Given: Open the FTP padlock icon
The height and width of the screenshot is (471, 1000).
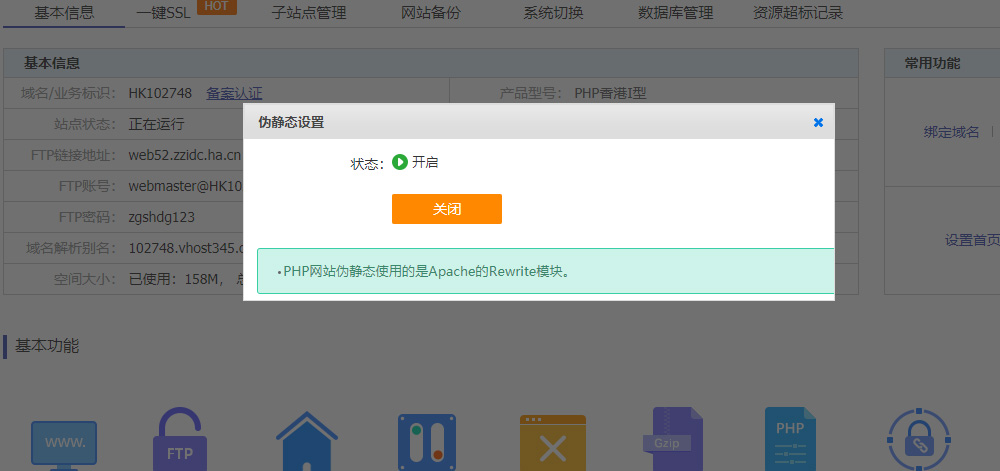Looking at the screenshot, I should (x=180, y=440).
